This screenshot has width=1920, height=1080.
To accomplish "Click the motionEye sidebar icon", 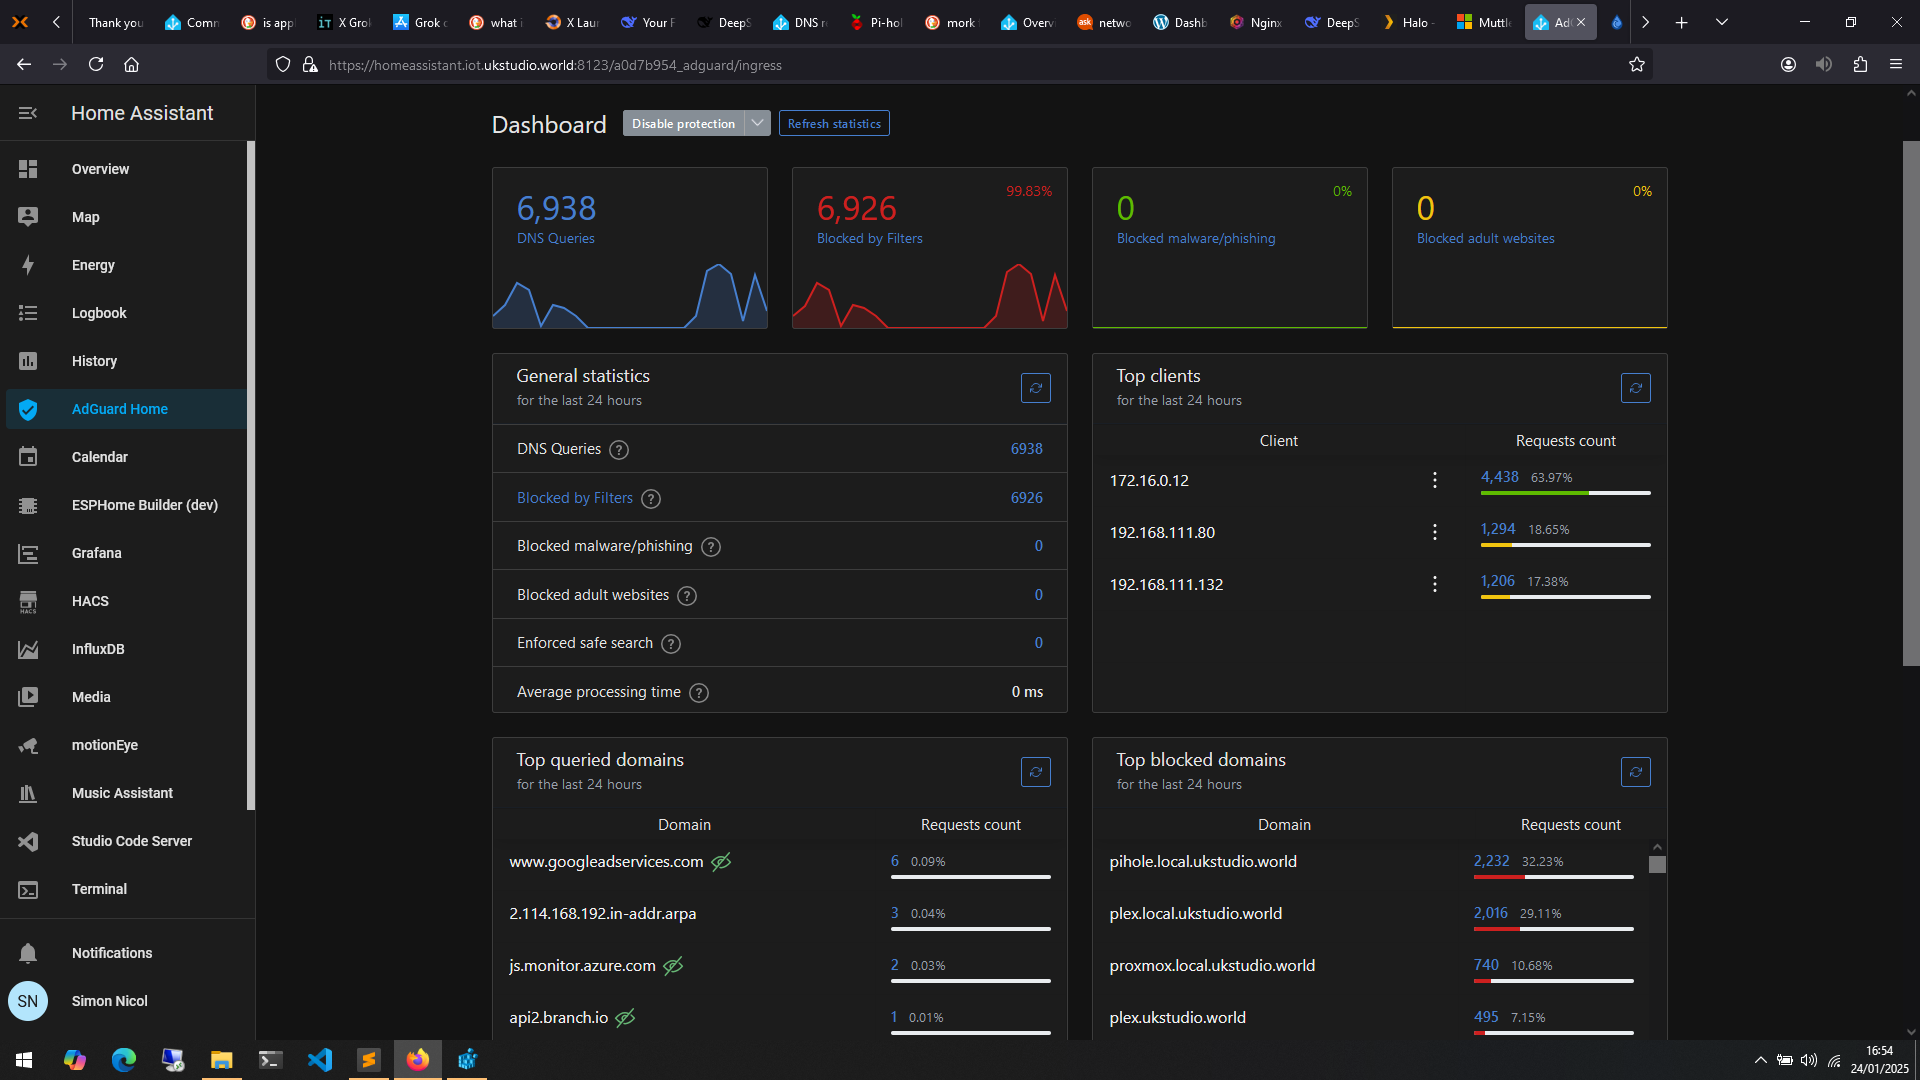I will [28, 745].
